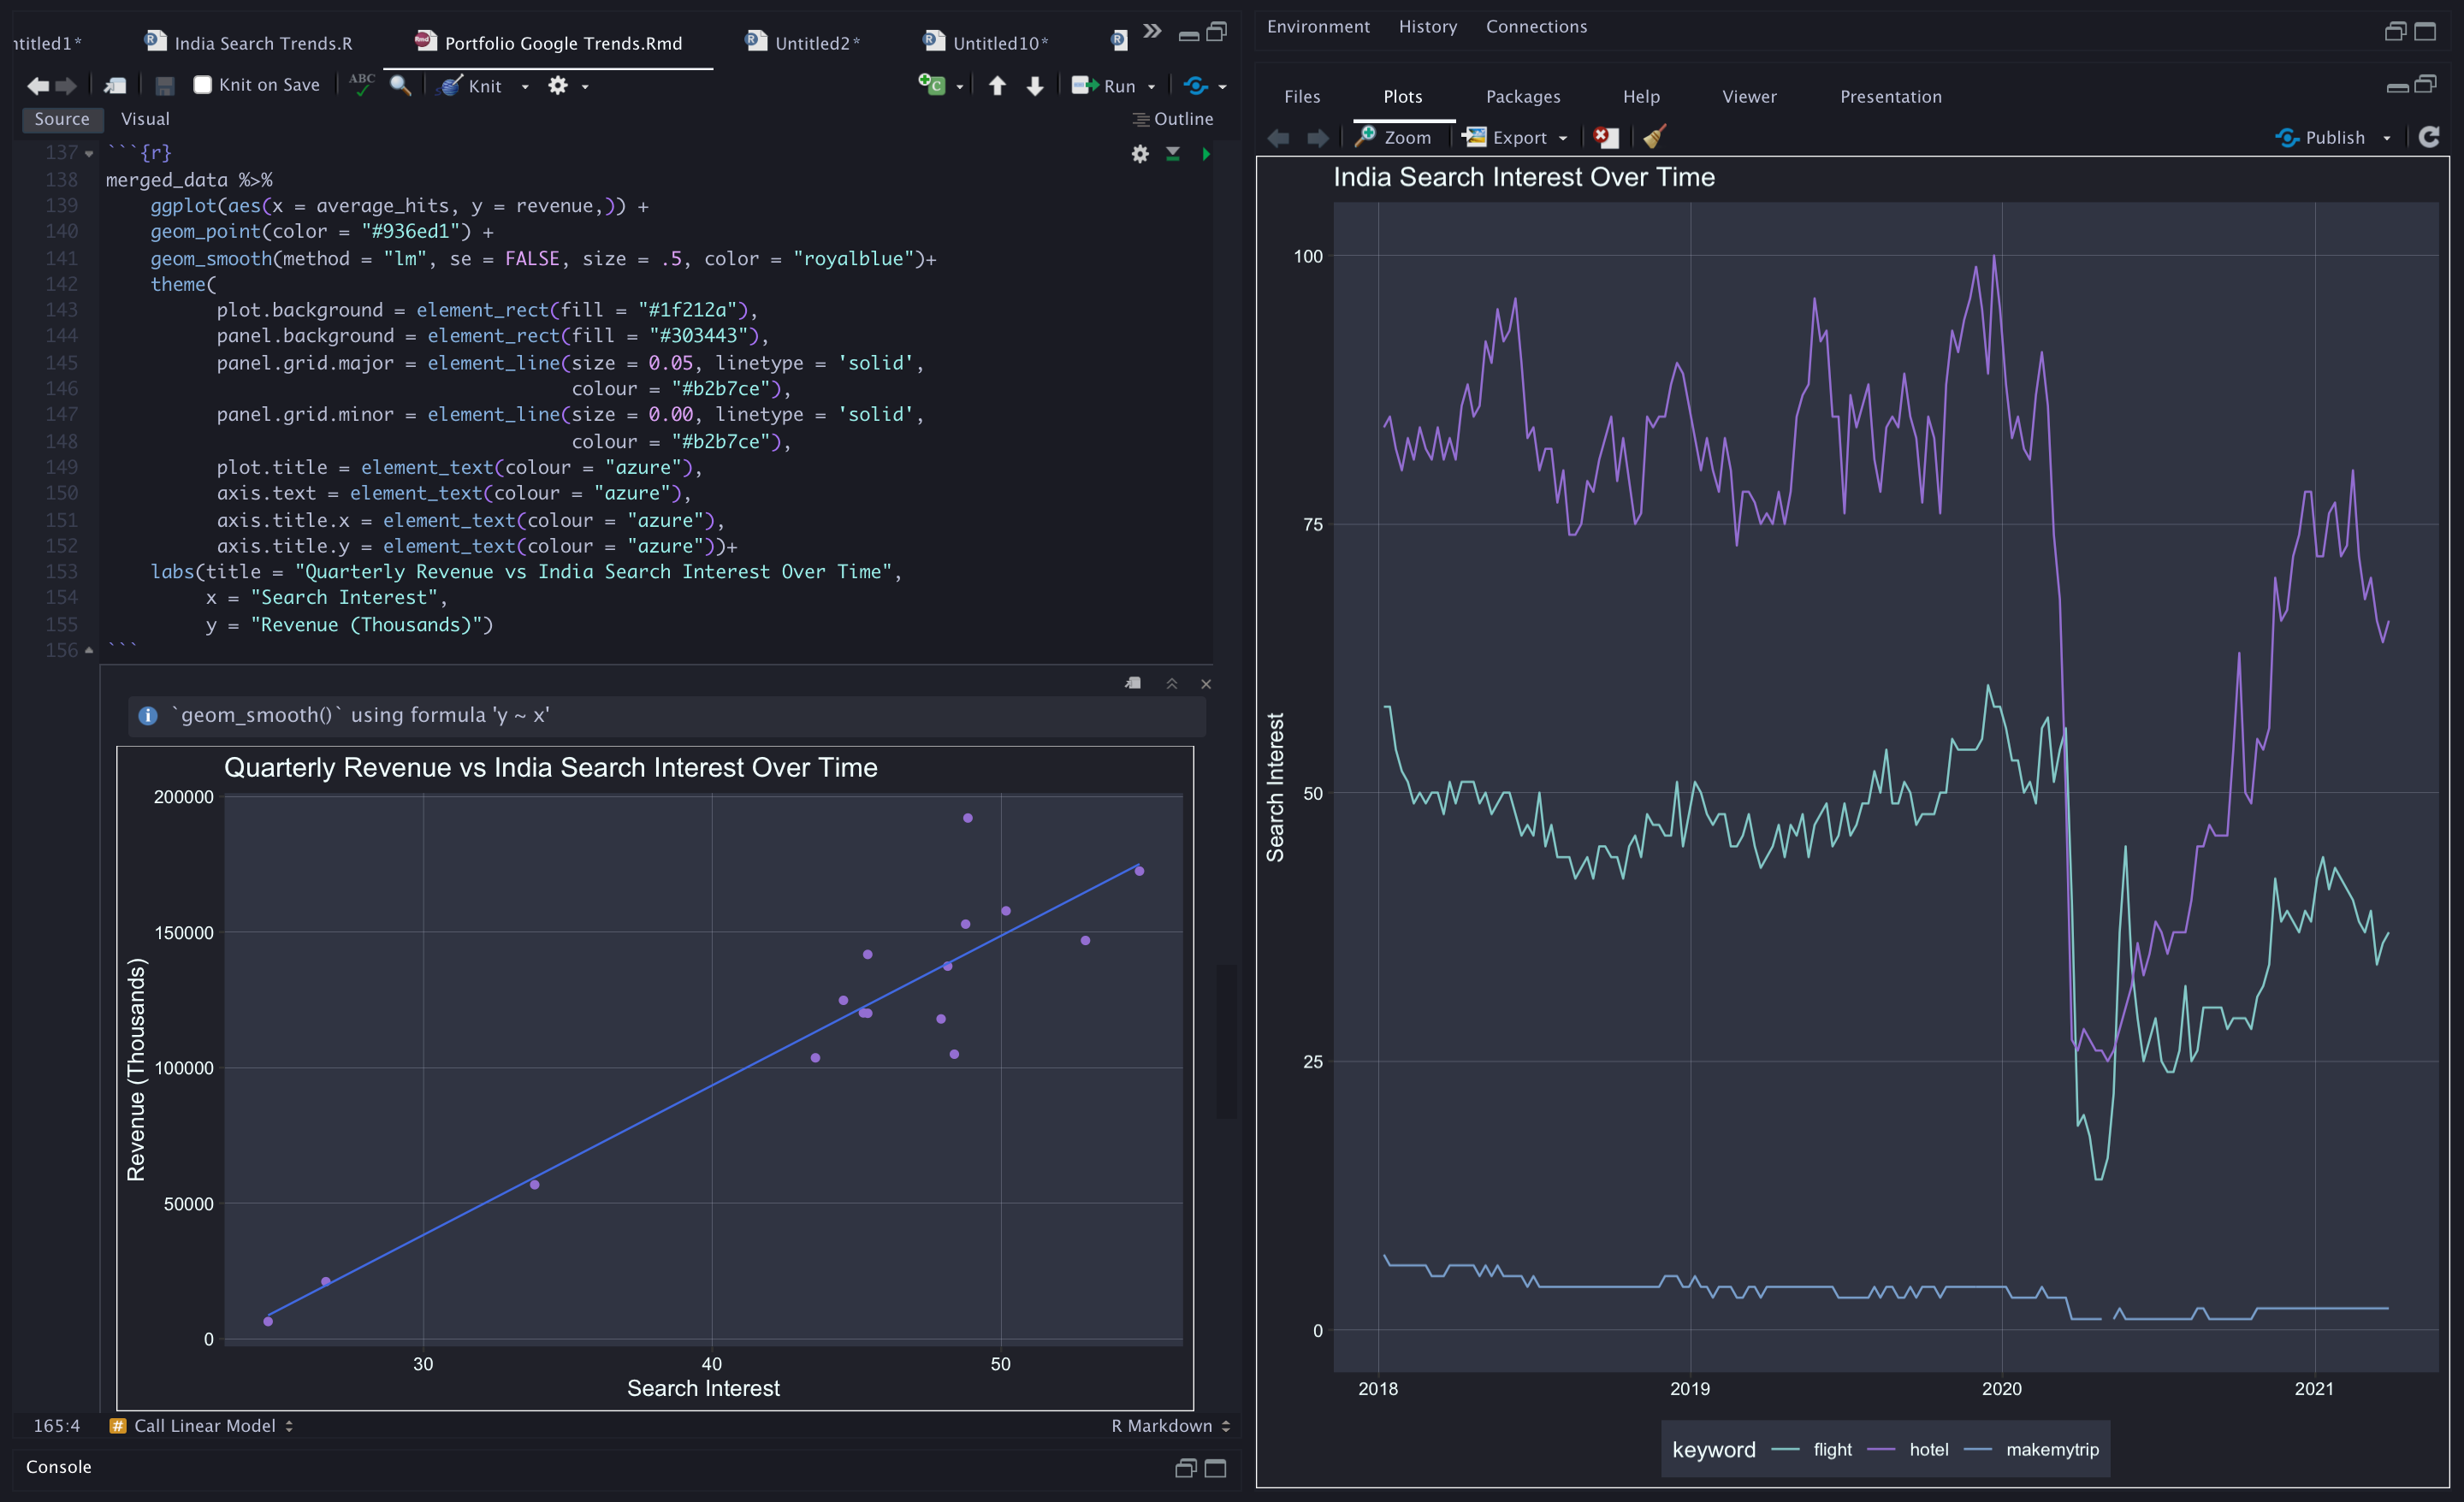
Task: Click the Outline icon in editor
Action: tap(1140, 119)
